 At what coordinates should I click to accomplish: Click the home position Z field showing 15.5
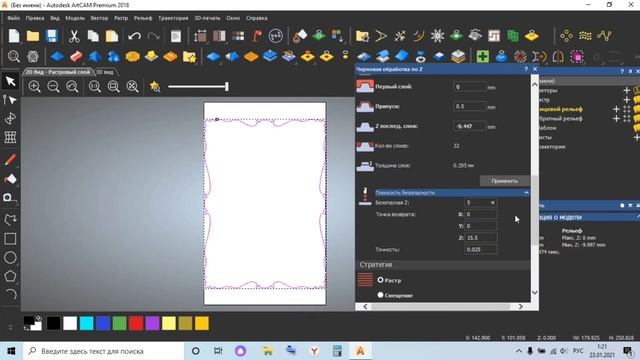pyautogui.click(x=481, y=238)
